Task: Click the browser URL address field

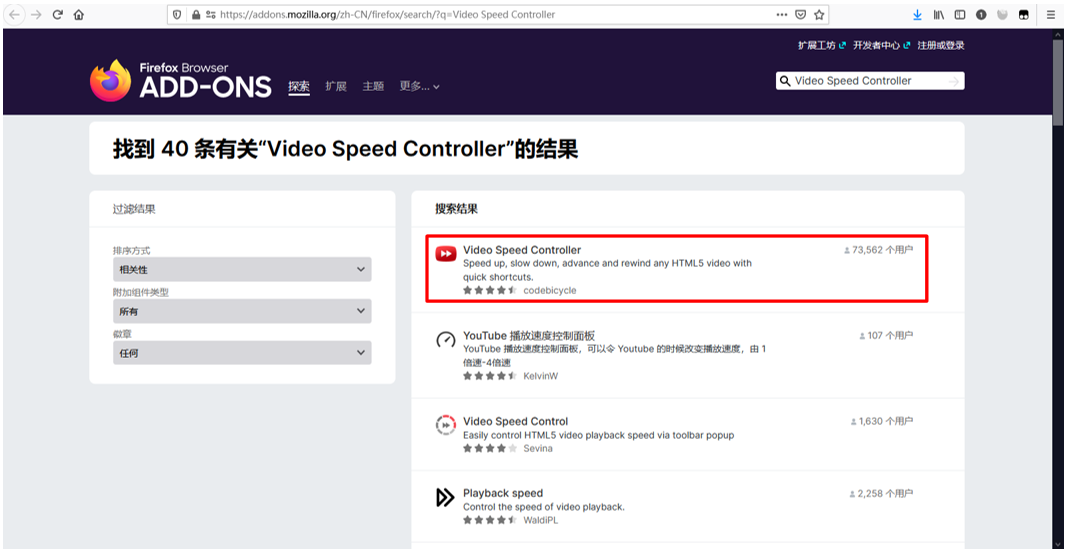Action: click(497, 14)
